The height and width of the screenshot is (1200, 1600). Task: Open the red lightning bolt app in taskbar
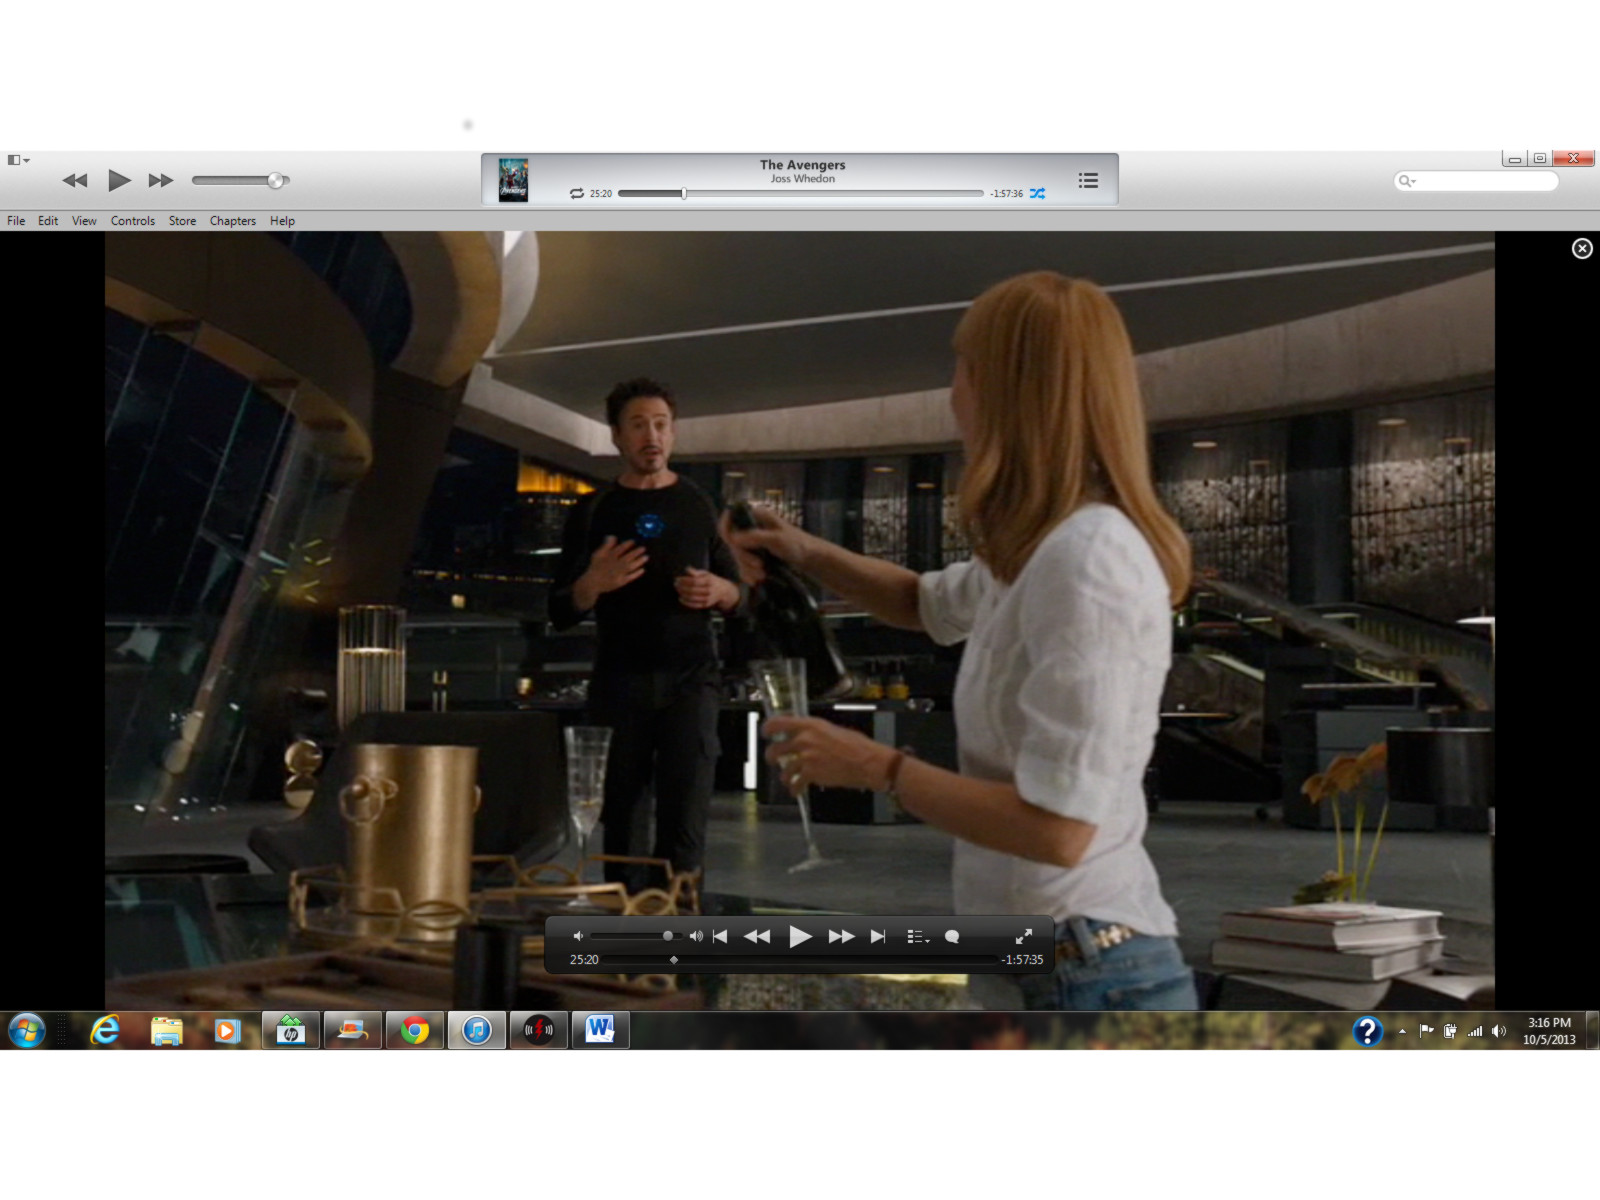pos(539,1030)
